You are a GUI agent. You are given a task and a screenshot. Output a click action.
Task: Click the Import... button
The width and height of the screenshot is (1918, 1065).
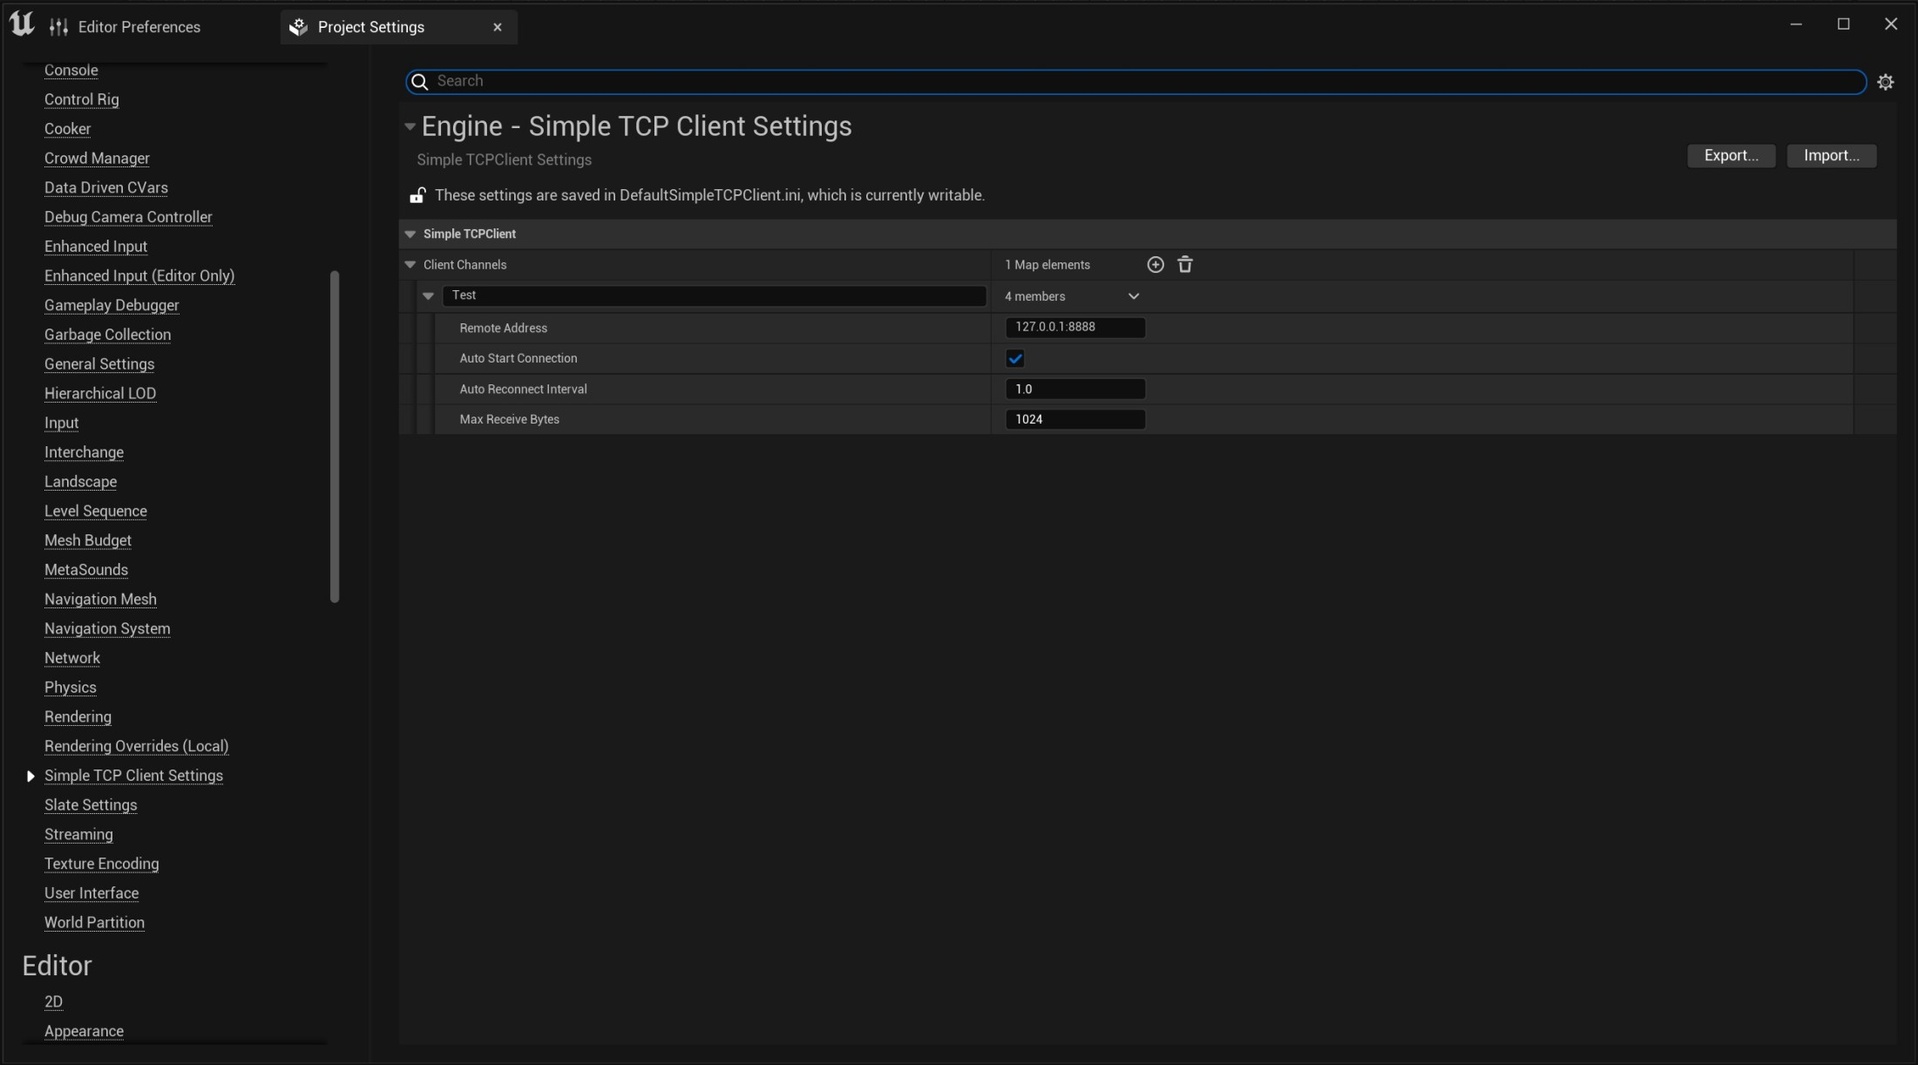click(1831, 156)
